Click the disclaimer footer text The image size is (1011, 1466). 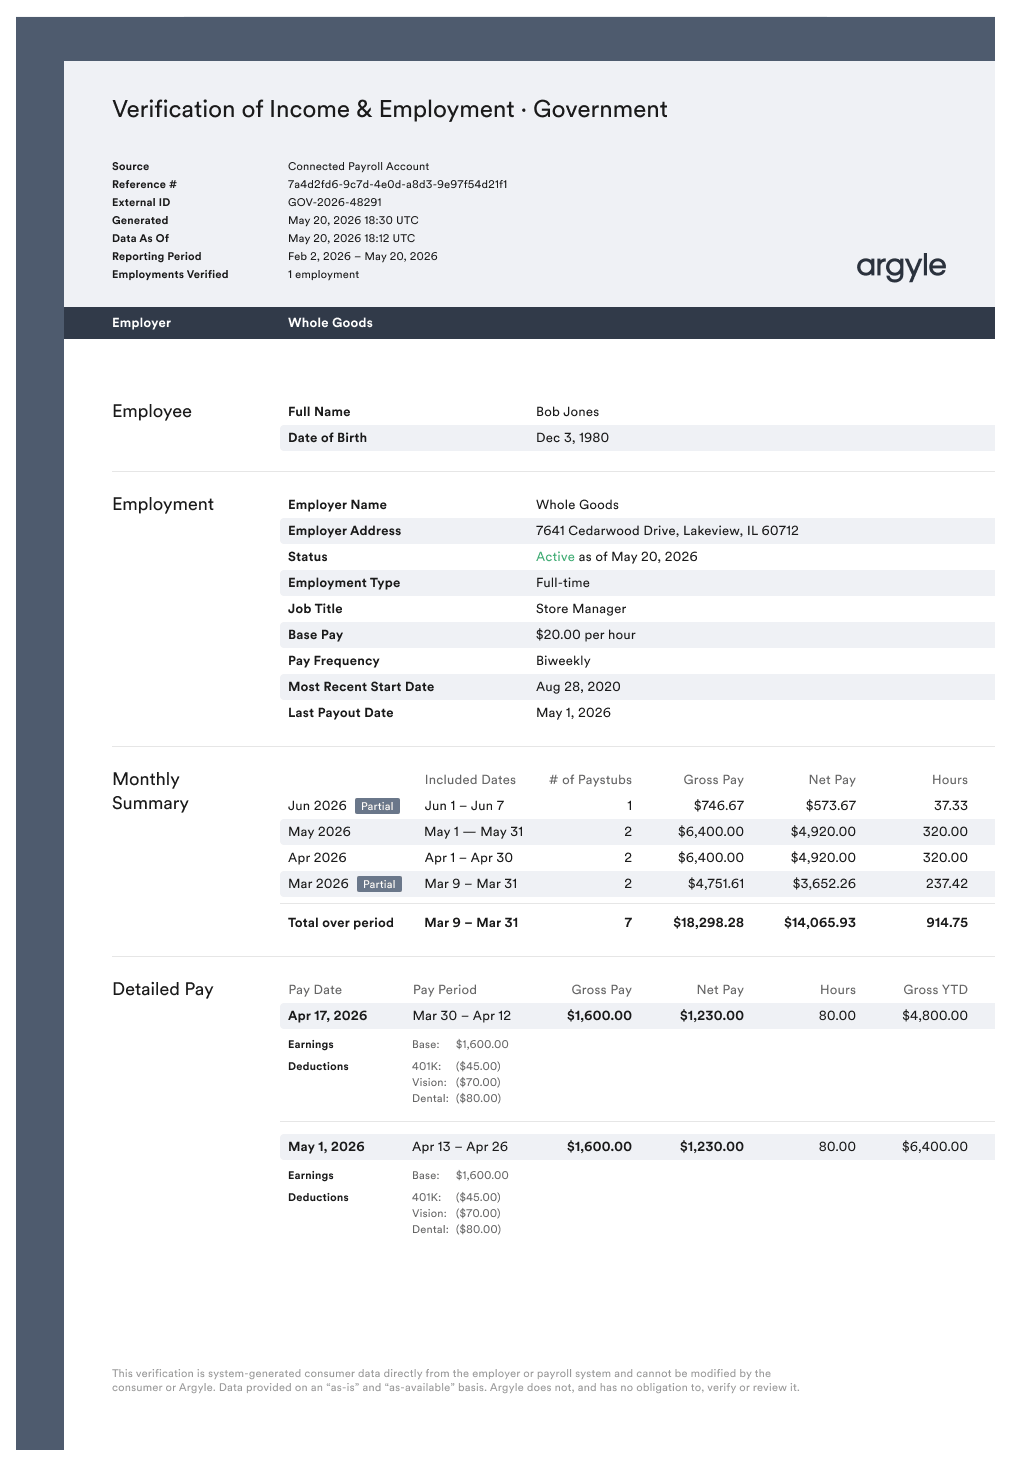[x=456, y=1380]
